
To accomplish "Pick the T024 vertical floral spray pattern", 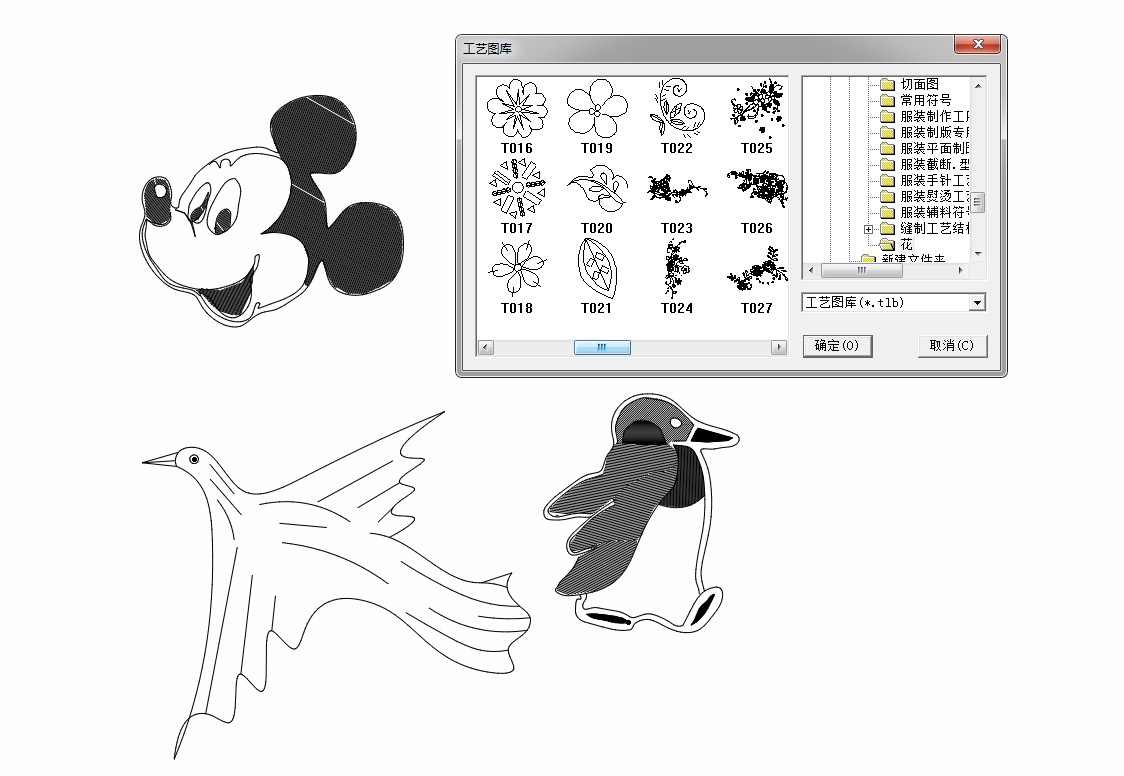I will point(676,268).
